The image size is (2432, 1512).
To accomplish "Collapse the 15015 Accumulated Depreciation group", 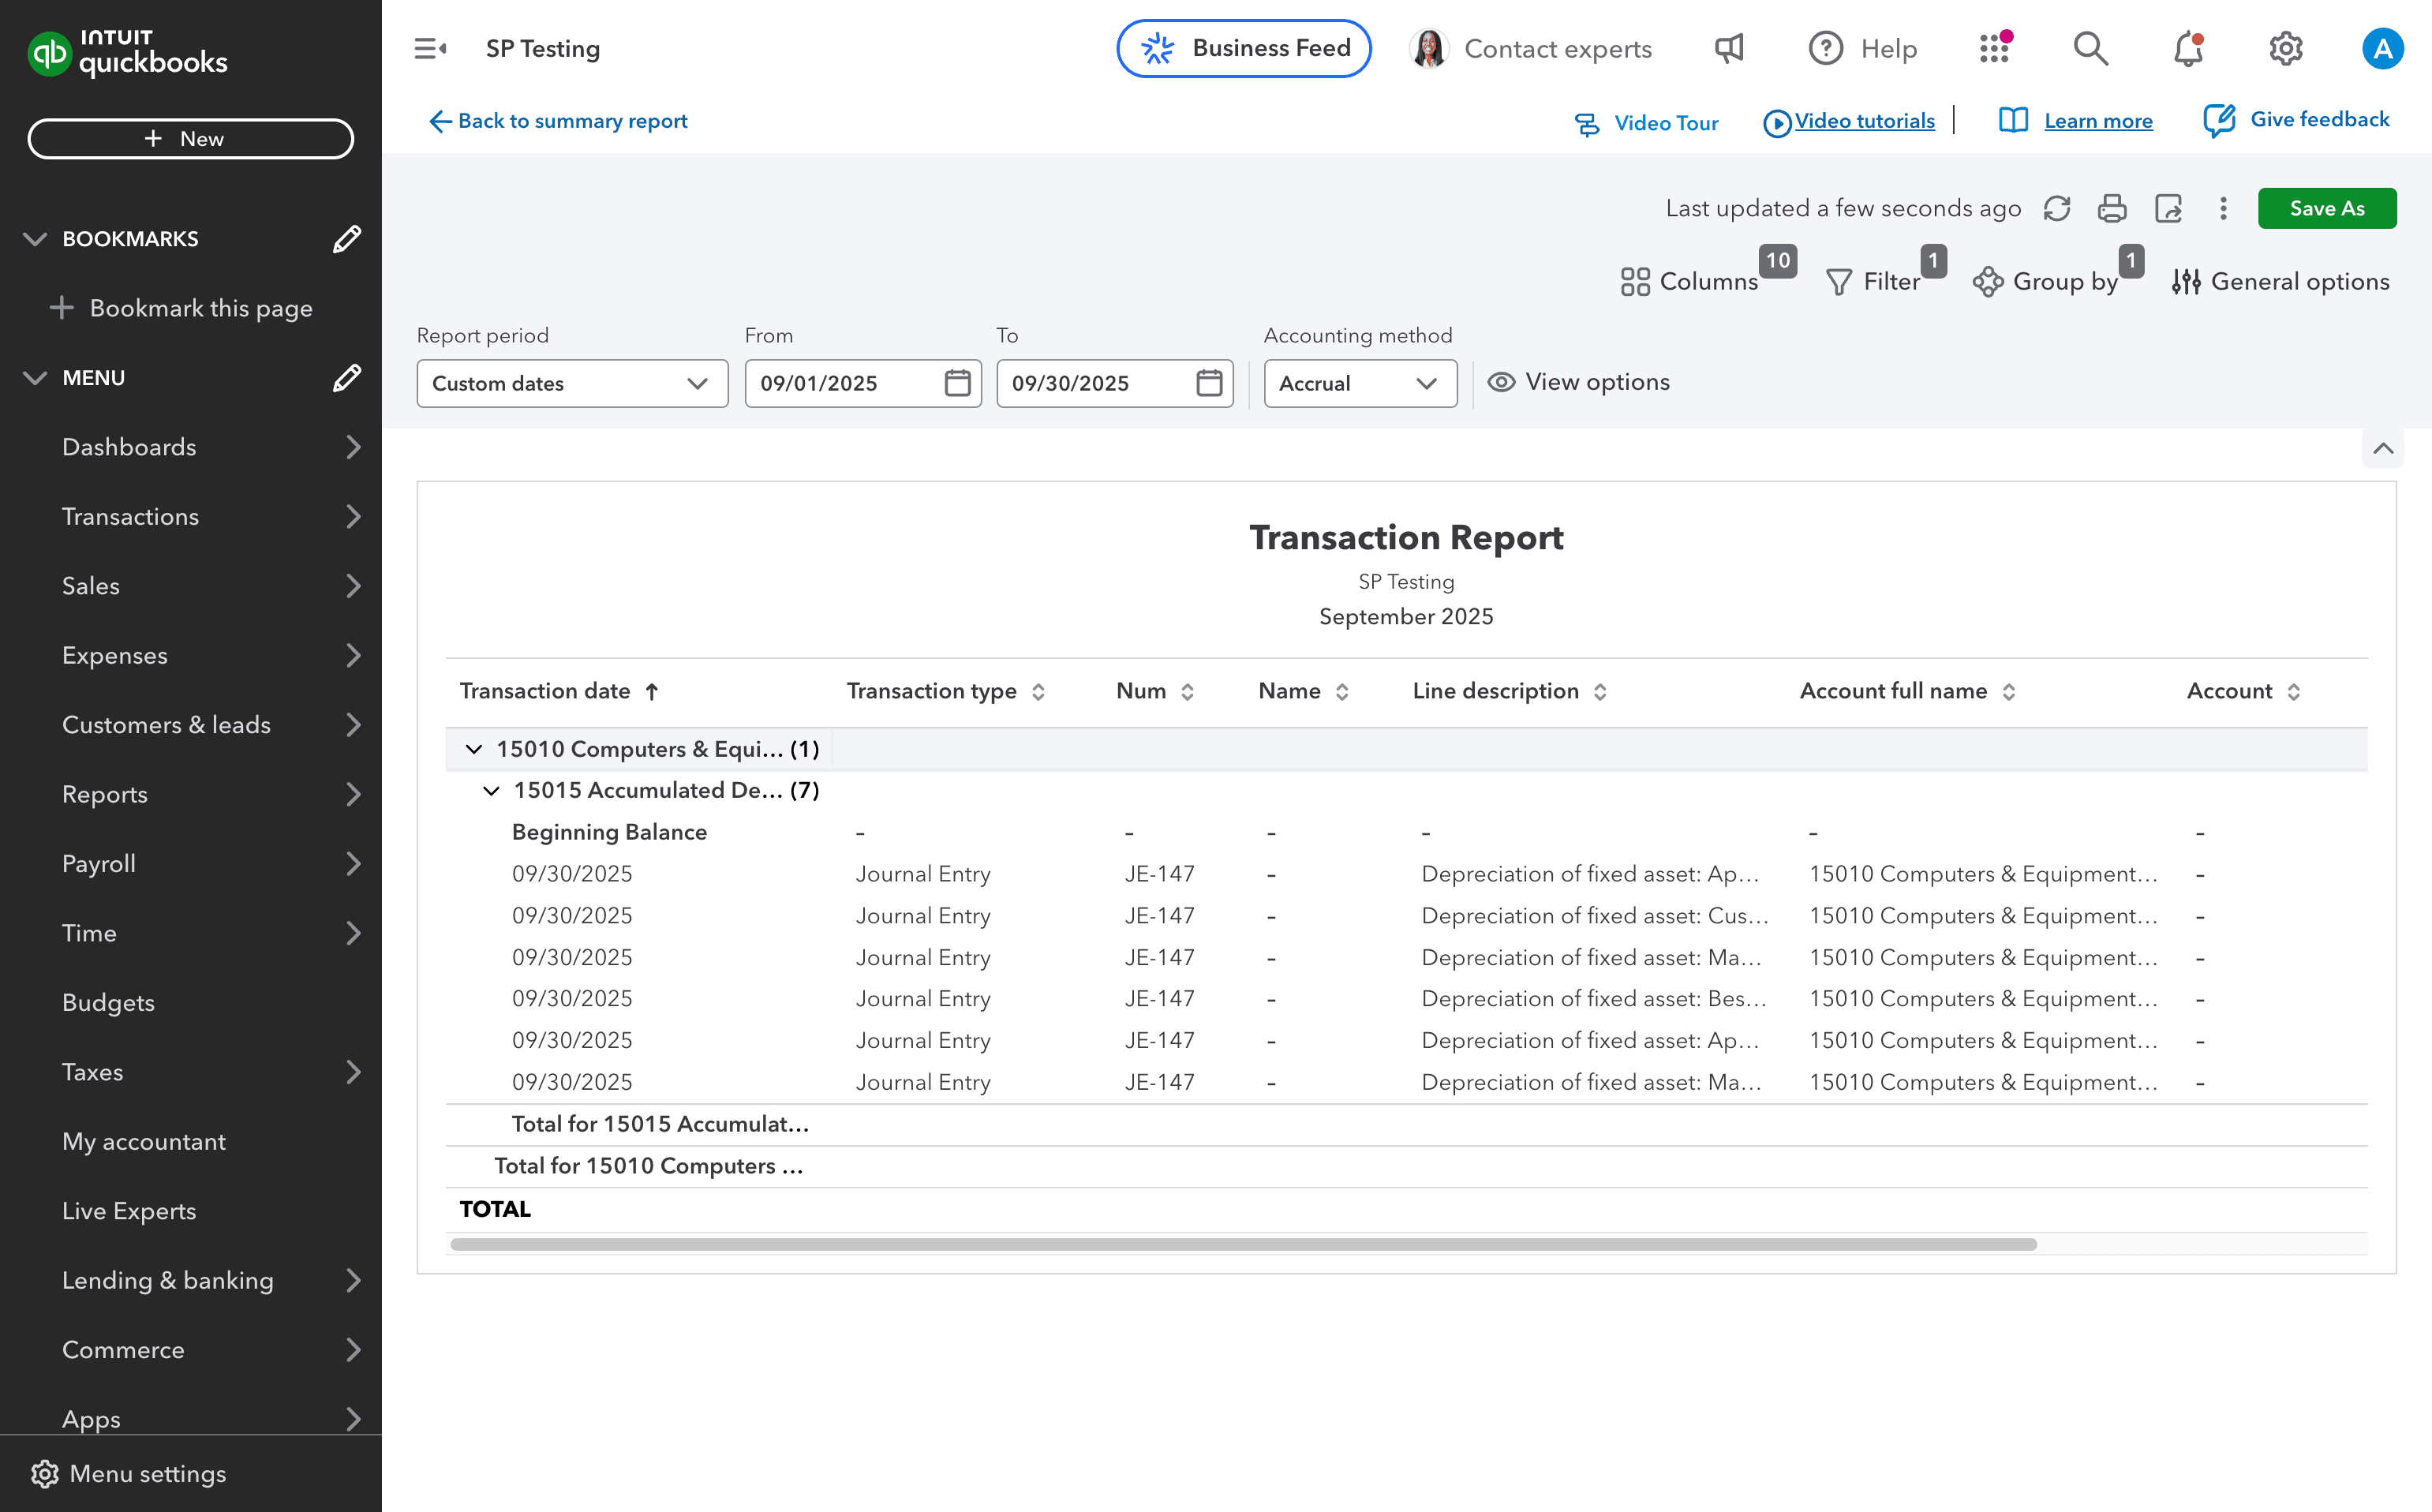I will tap(491, 790).
